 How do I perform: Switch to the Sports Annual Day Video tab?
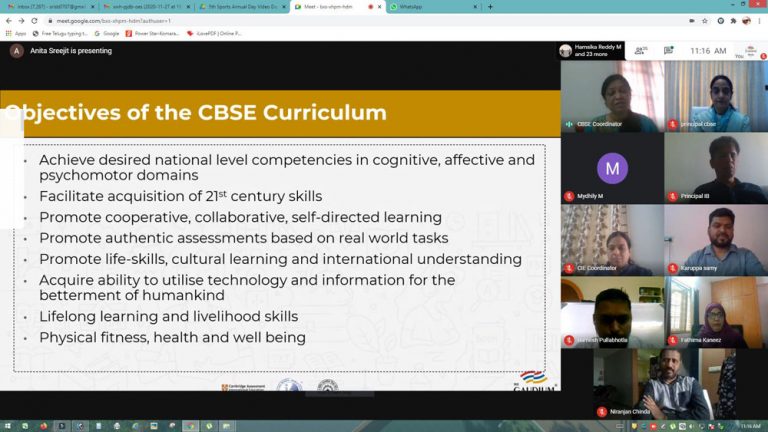(x=242, y=7)
